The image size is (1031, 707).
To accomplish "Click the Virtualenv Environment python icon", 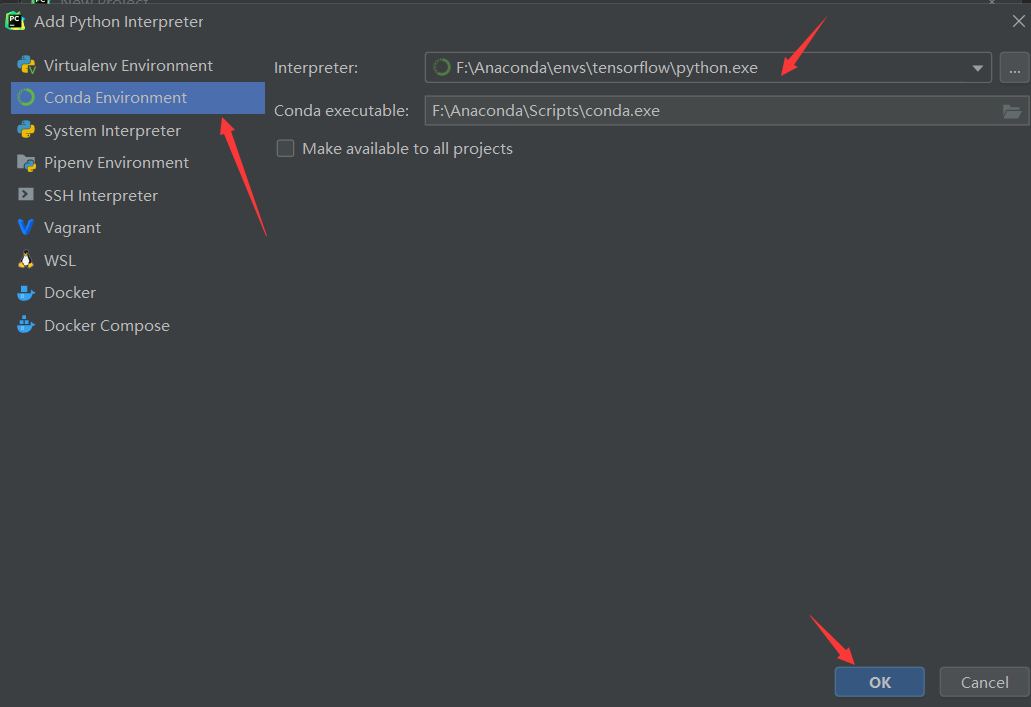I will click(x=26, y=65).
